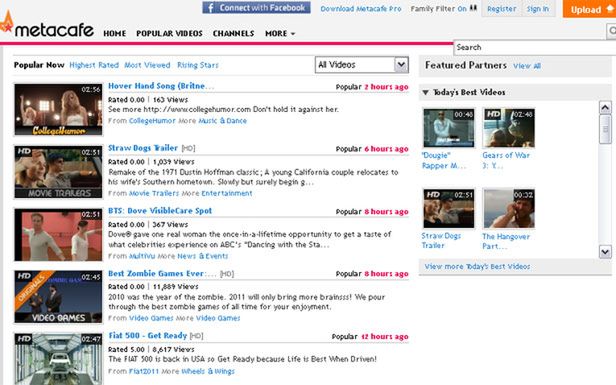
Task: Click the orange Upload button
Action: click(x=589, y=9)
